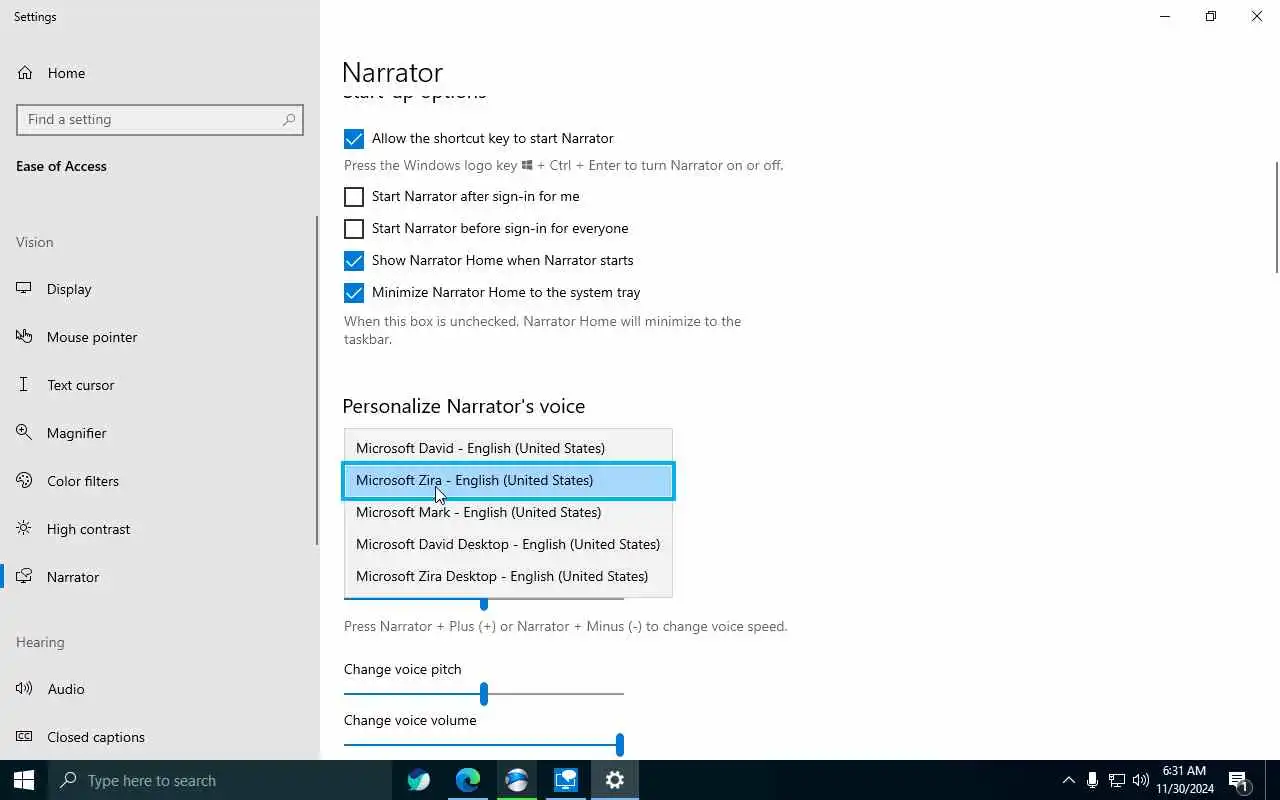Open Closed captions settings icon
This screenshot has height=800, width=1280.
coord(25,737)
